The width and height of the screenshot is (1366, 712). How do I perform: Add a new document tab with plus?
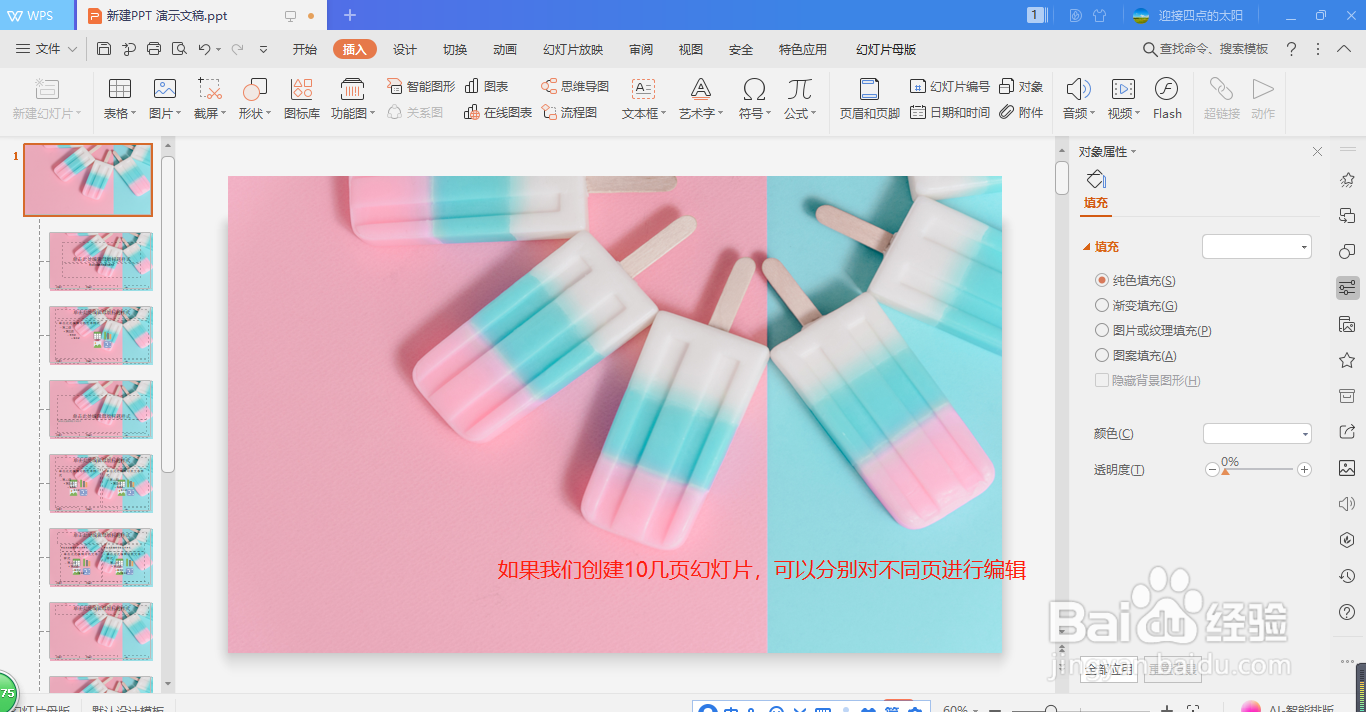tap(350, 15)
